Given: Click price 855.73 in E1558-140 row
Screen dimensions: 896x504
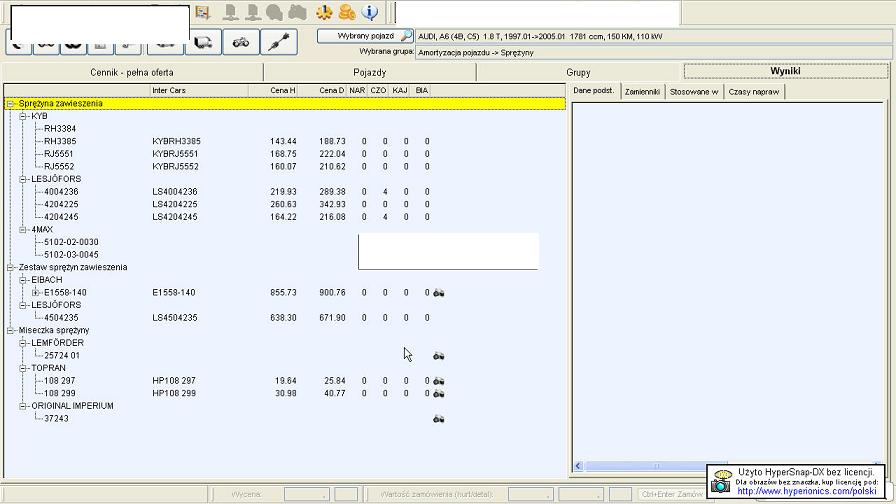Looking at the screenshot, I should [x=283, y=292].
